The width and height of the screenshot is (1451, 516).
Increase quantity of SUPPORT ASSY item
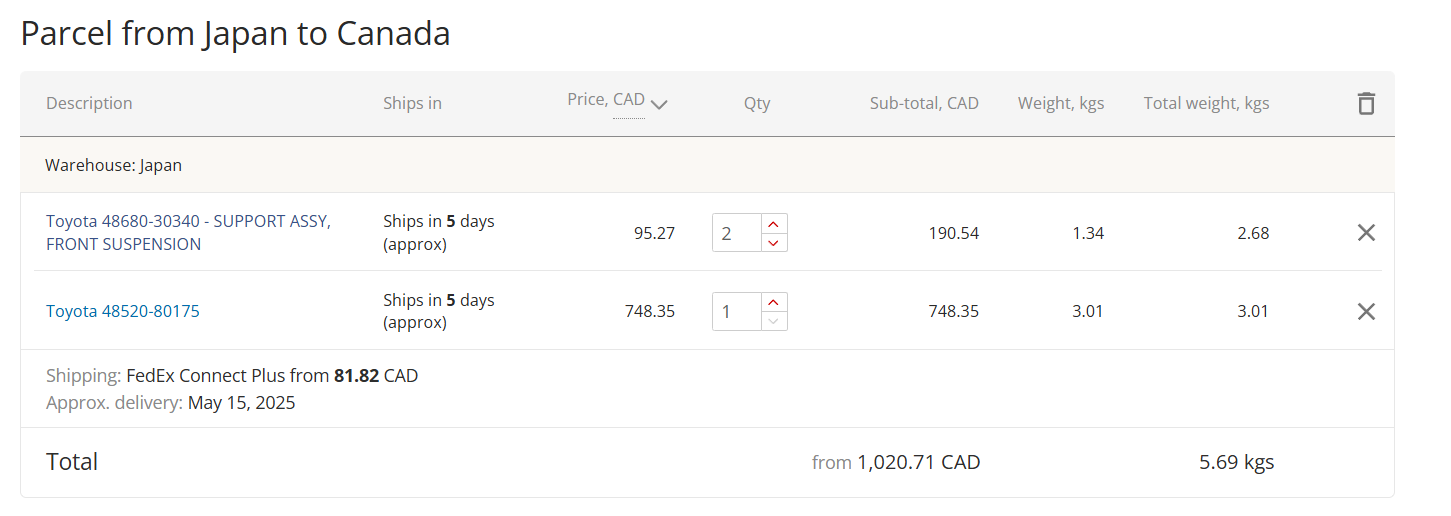point(774,223)
